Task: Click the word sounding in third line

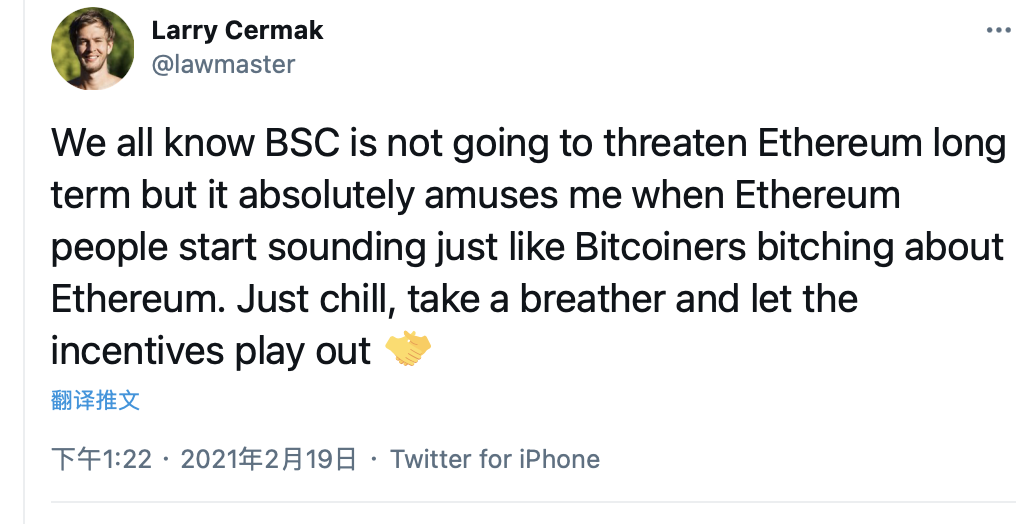Action: (x=347, y=248)
